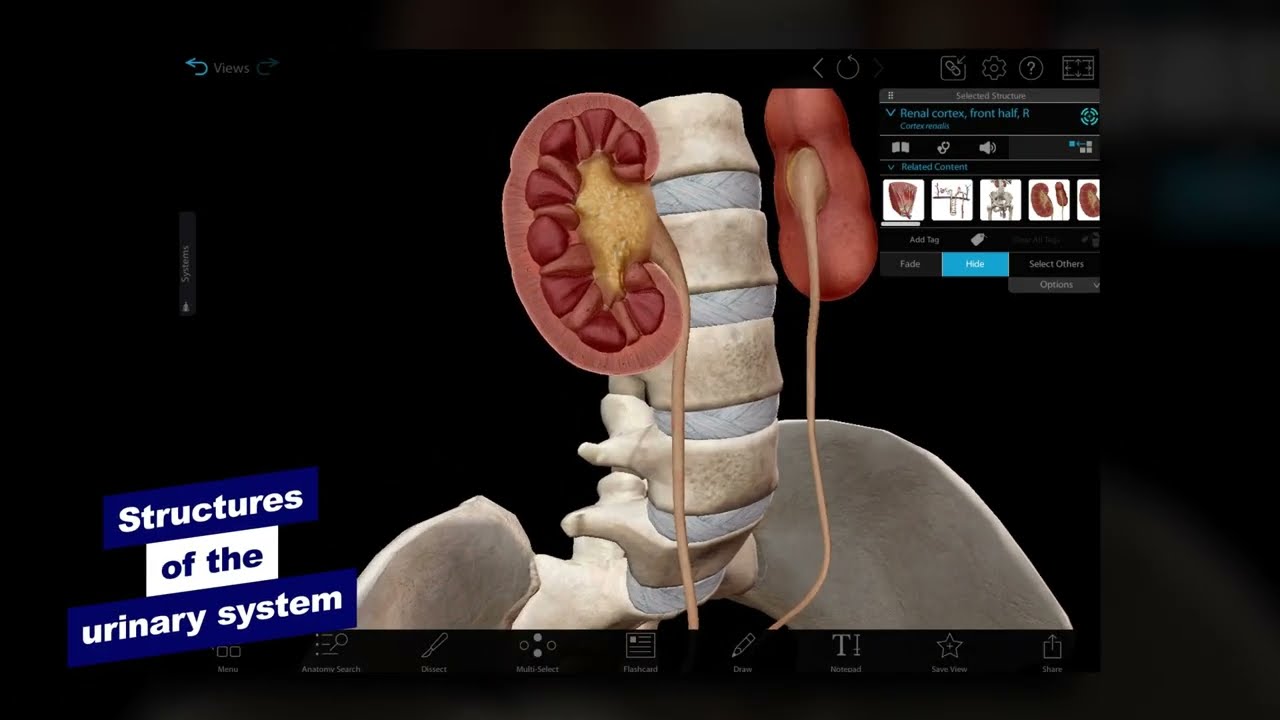Image resolution: width=1280 pixels, height=720 pixels.
Task: Click the Add Tag button
Action: point(924,240)
